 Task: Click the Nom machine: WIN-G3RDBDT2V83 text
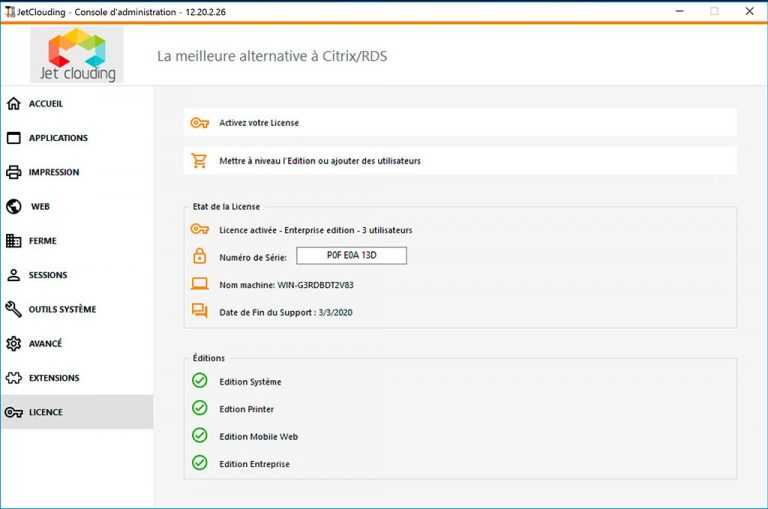pyautogui.click(x=286, y=285)
